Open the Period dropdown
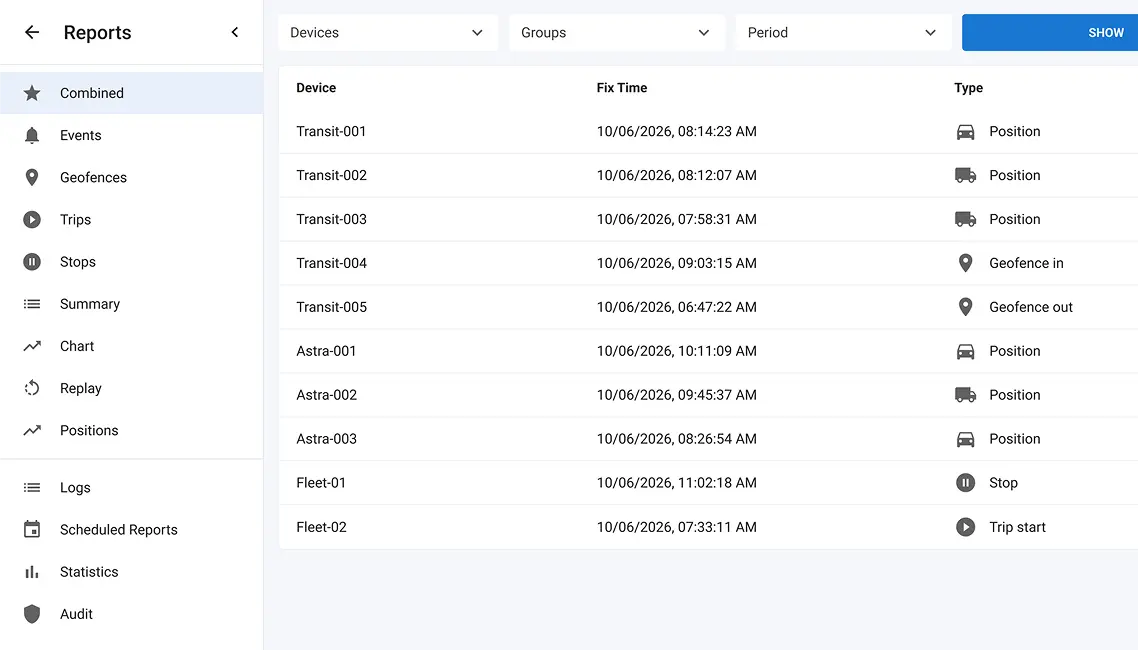 (x=843, y=33)
